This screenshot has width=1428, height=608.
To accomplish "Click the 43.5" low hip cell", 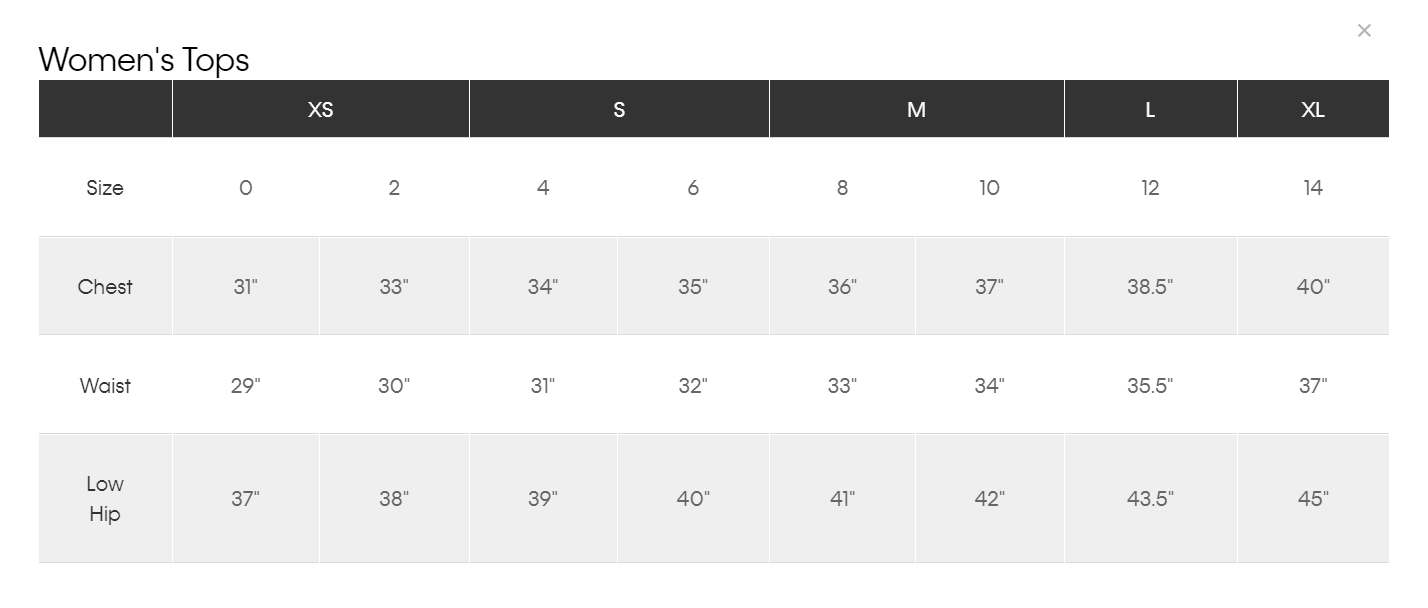I will click(x=1151, y=499).
